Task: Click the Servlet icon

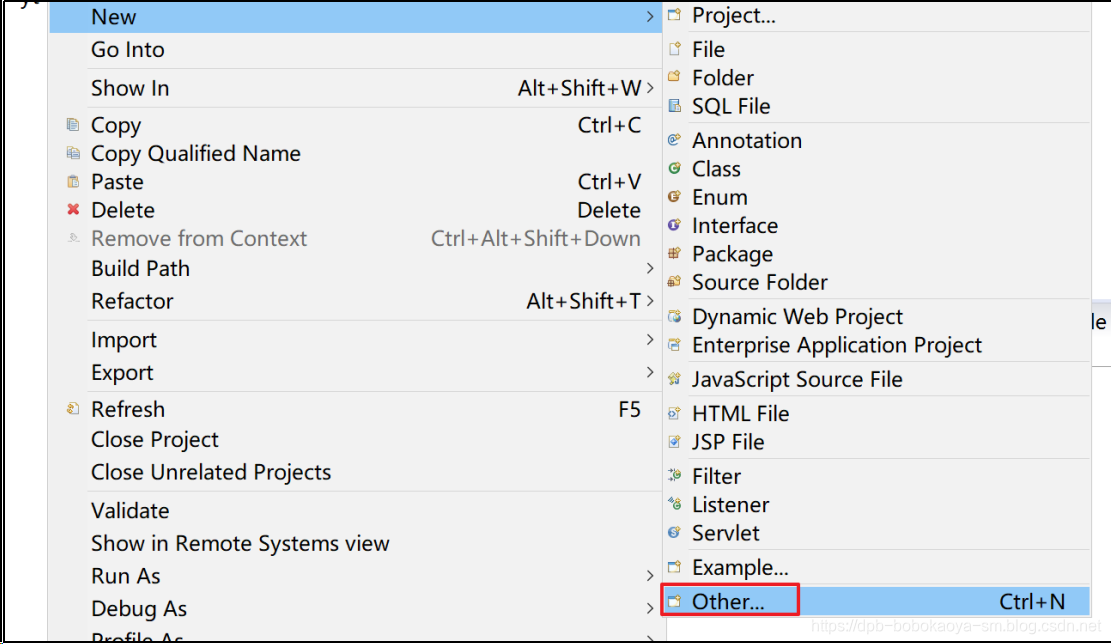Action: pyautogui.click(x=675, y=533)
